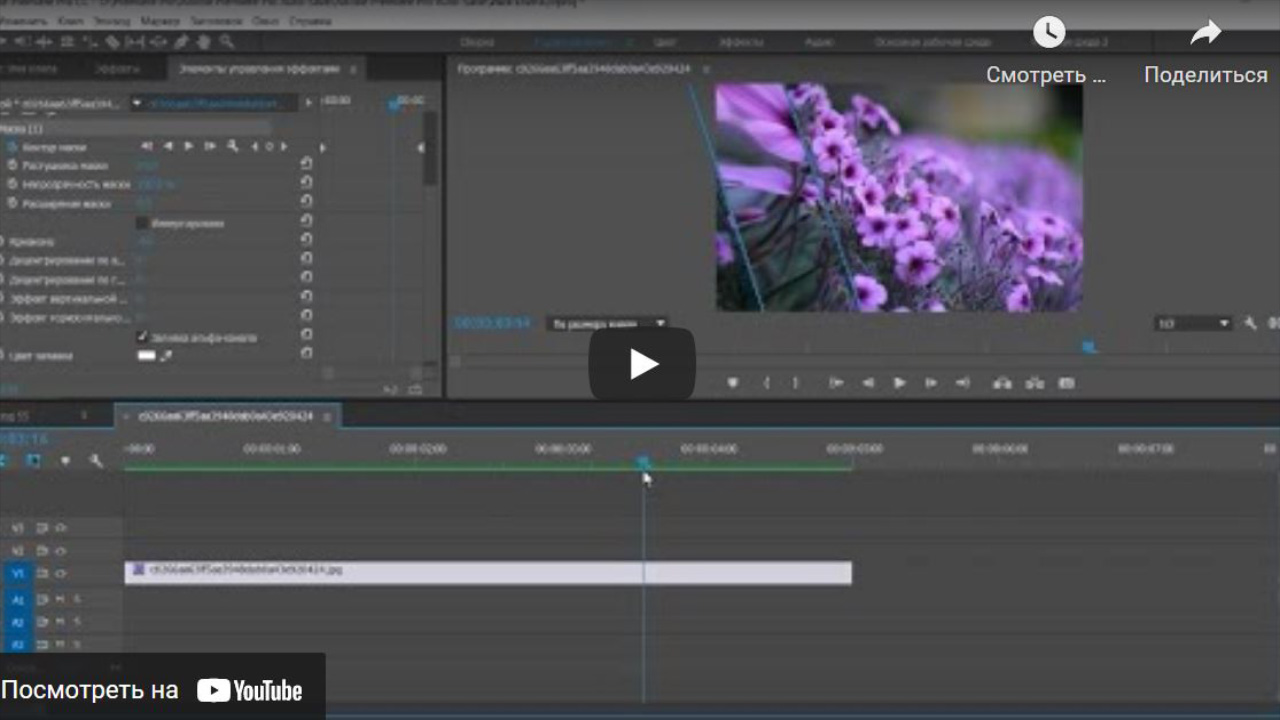This screenshot has width=1280, height=720.
Task: Click the Export Frame icon in the Program monitor
Action: coord(1066,382)
